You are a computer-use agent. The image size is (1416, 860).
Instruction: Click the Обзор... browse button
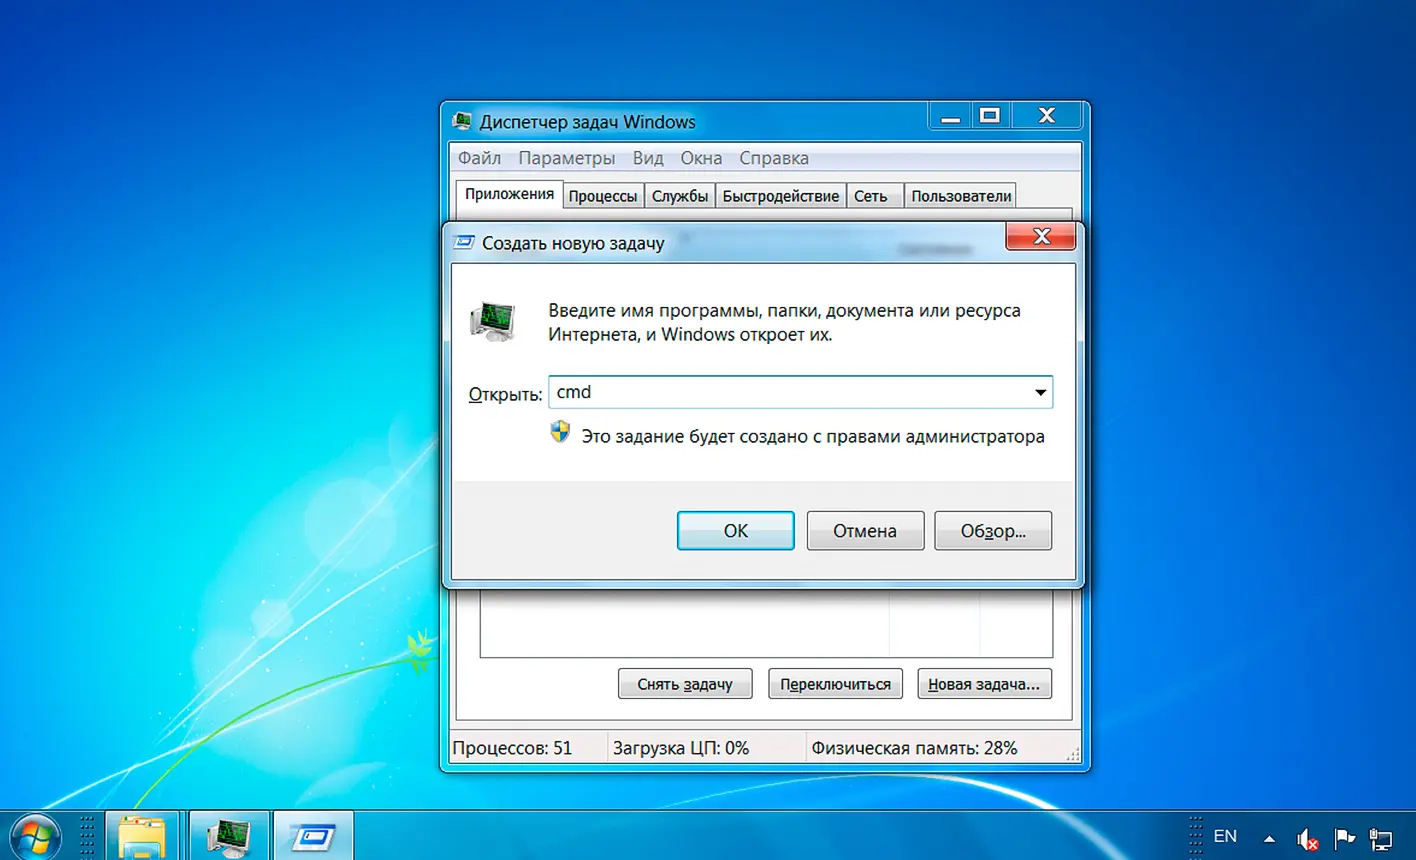tap(993, 531)
